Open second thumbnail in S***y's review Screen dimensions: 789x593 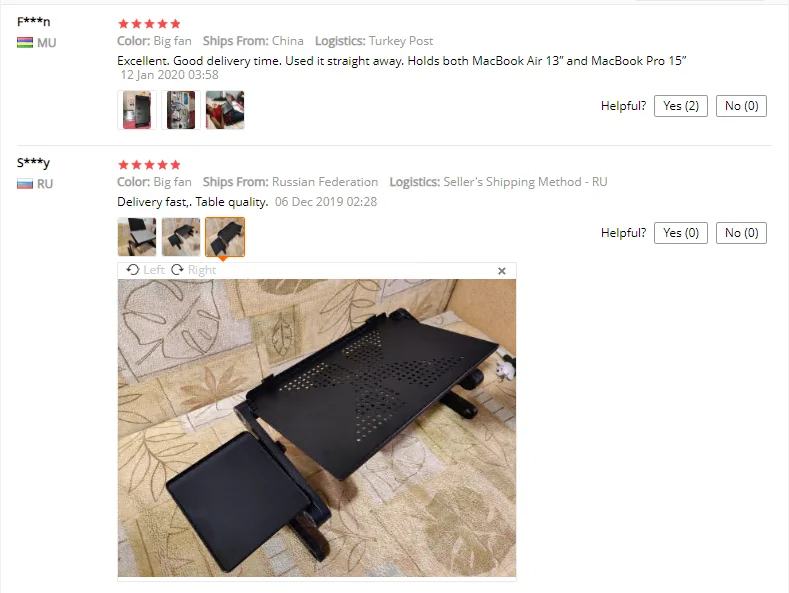click(x=181, y=237)
